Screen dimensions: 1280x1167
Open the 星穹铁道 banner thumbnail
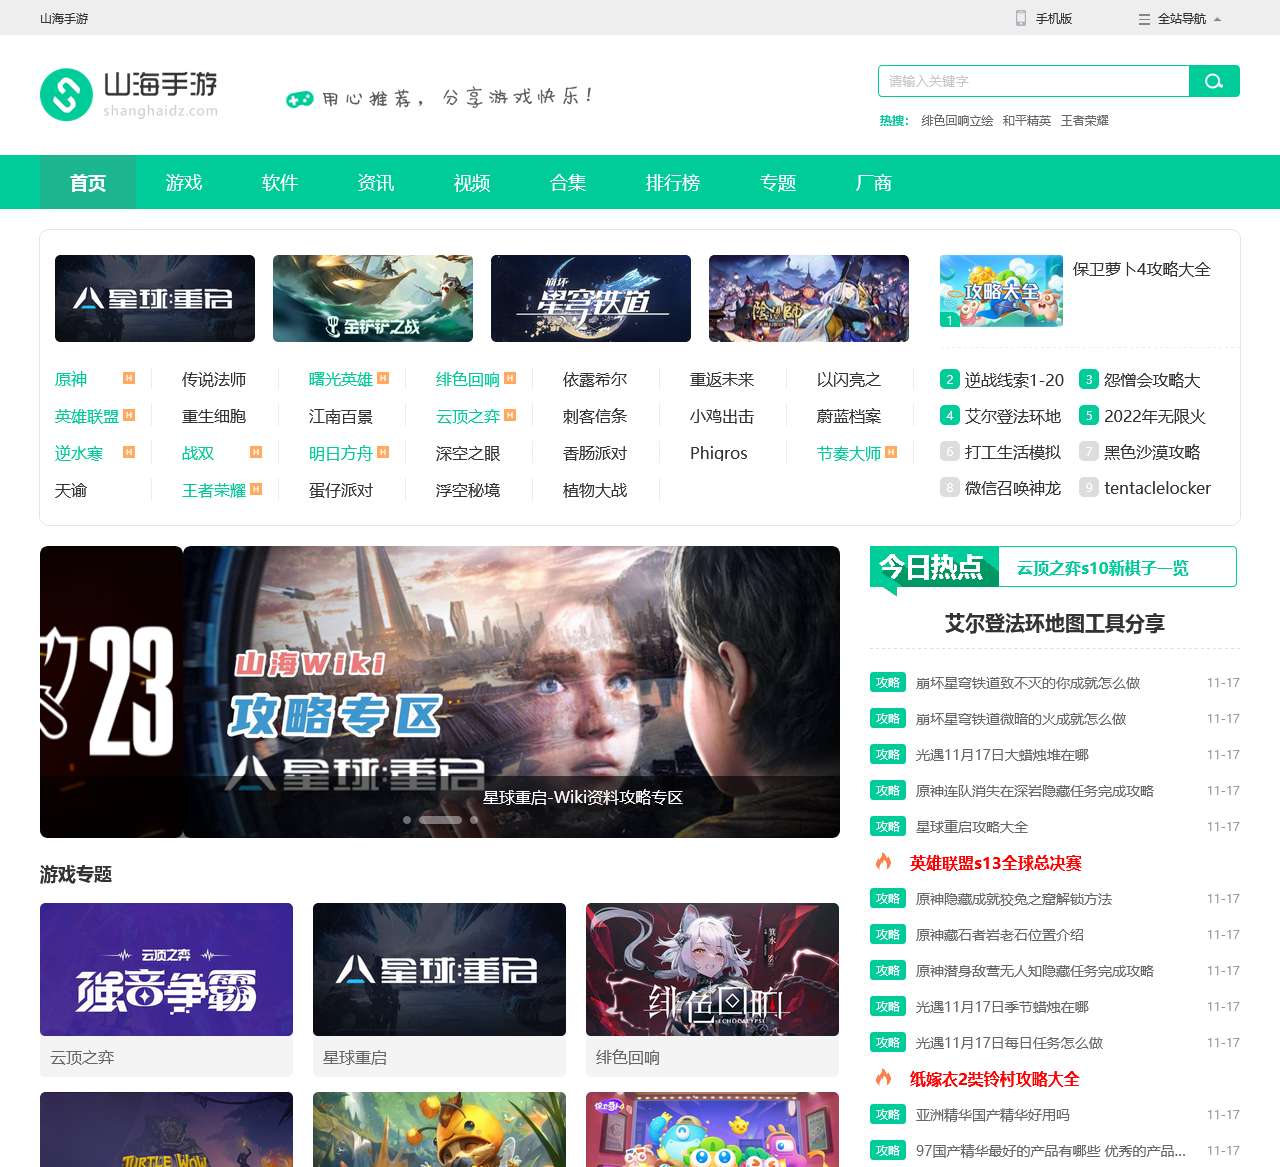pyautogui.click(x=591, y=298)
